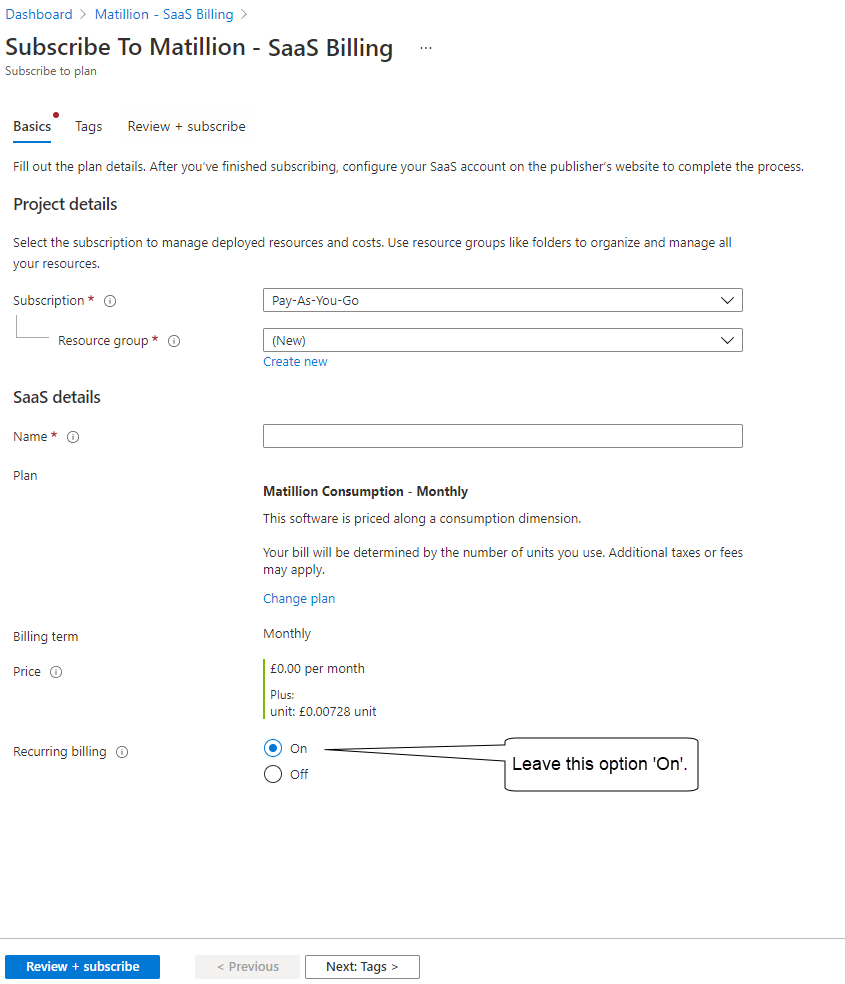Click the Change plan link
845x984 pixels.
click(x=299, y=598)
